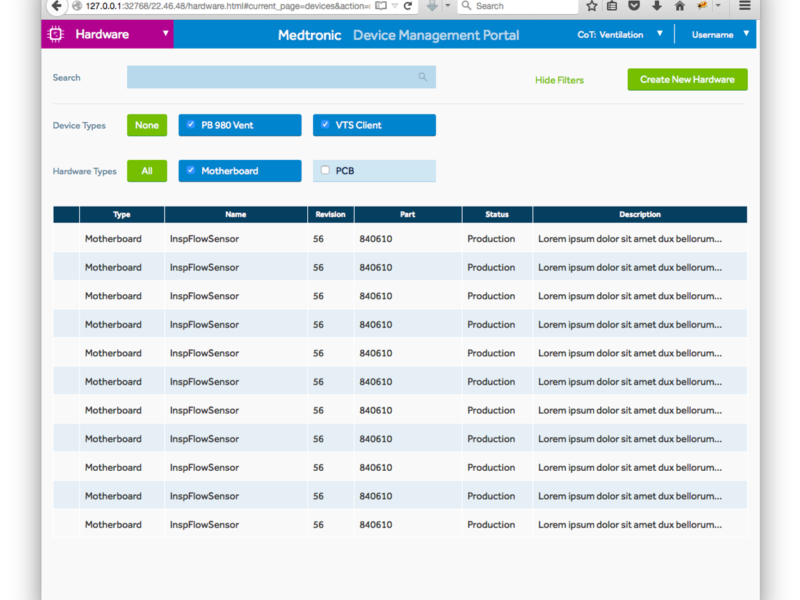The width and height of the screenshot is (800, 600).
Task: Focus the portal Search input field
Action: coord(281,77)
